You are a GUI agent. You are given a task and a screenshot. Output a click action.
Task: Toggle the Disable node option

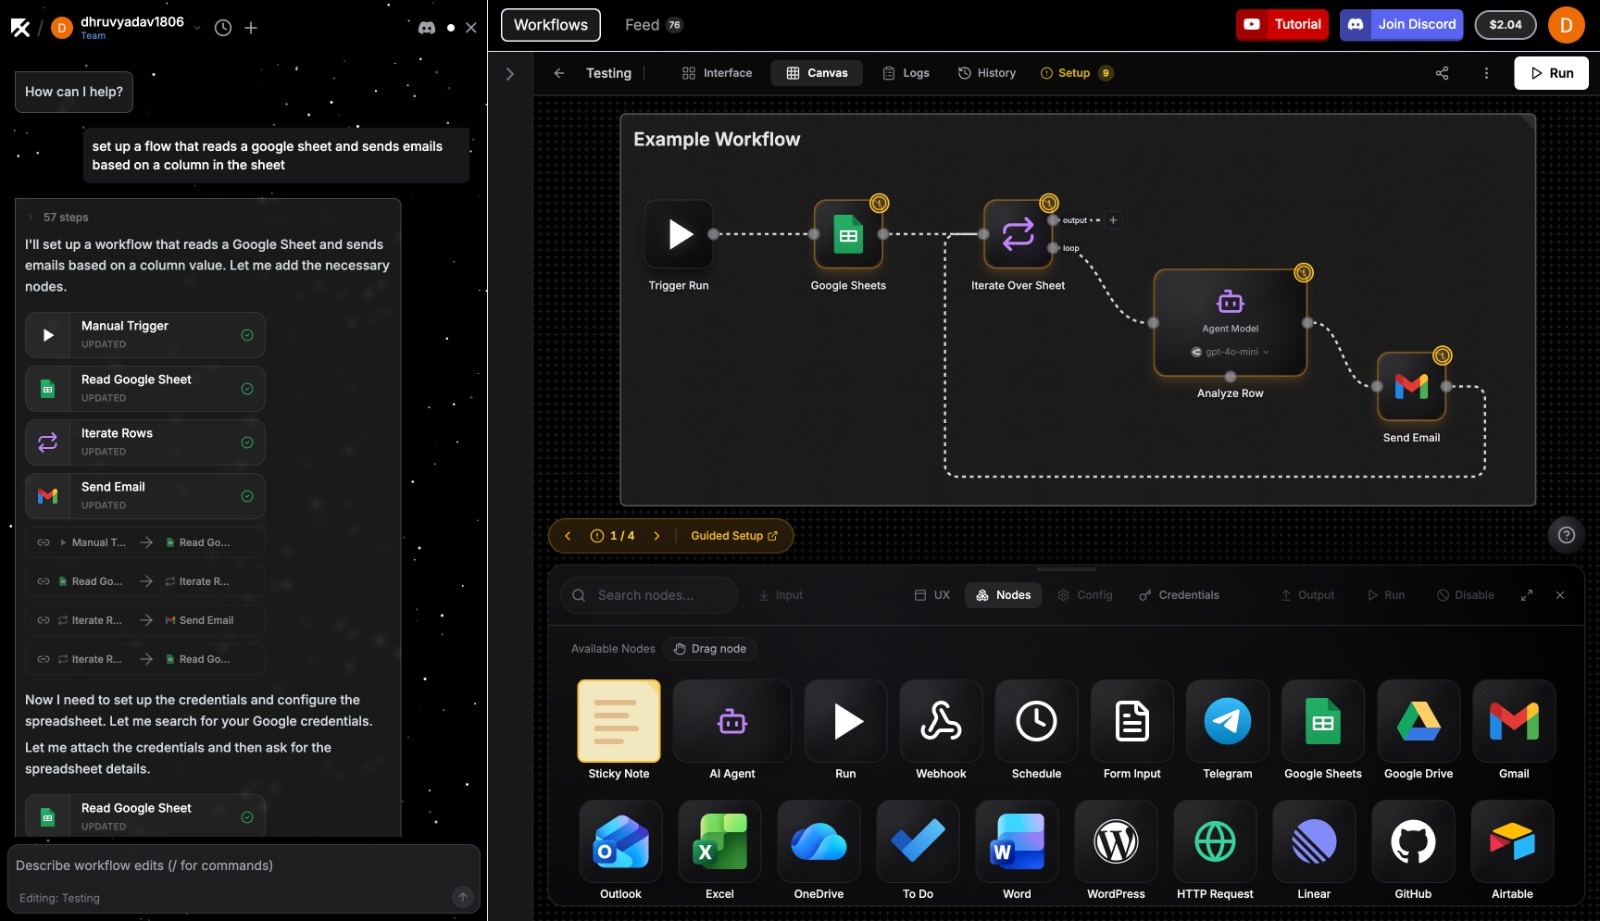point(1465,595)
